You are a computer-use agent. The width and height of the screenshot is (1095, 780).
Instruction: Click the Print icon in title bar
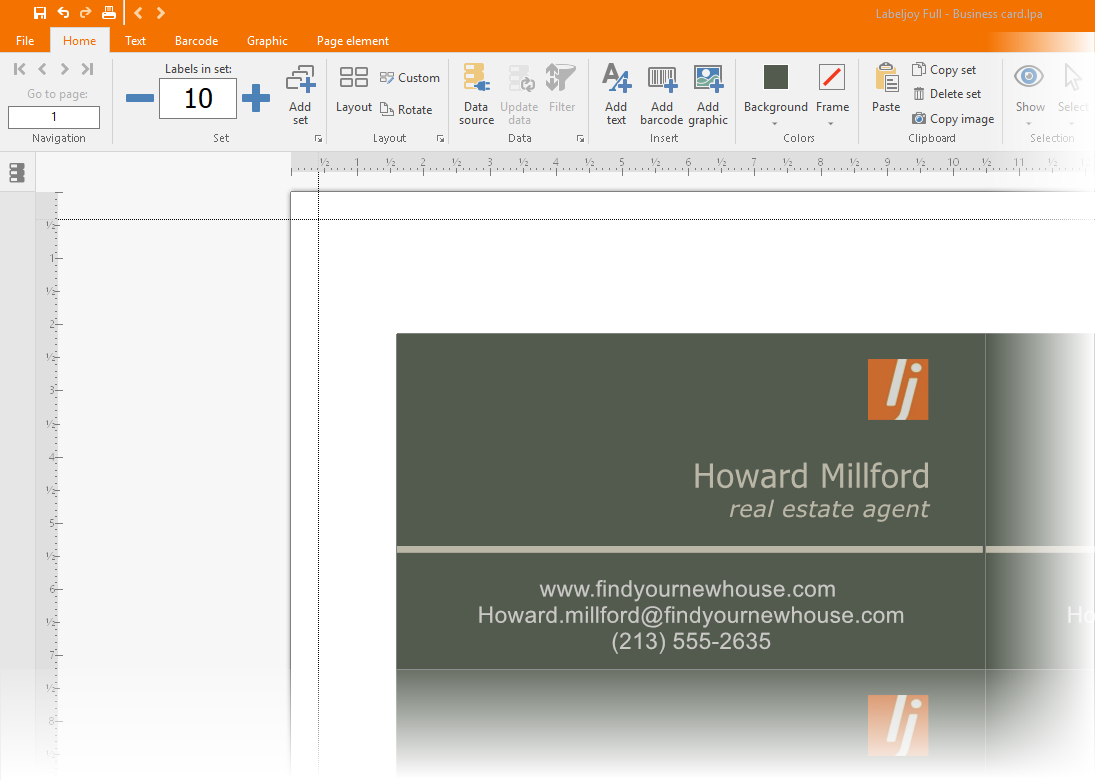point(108,13)
